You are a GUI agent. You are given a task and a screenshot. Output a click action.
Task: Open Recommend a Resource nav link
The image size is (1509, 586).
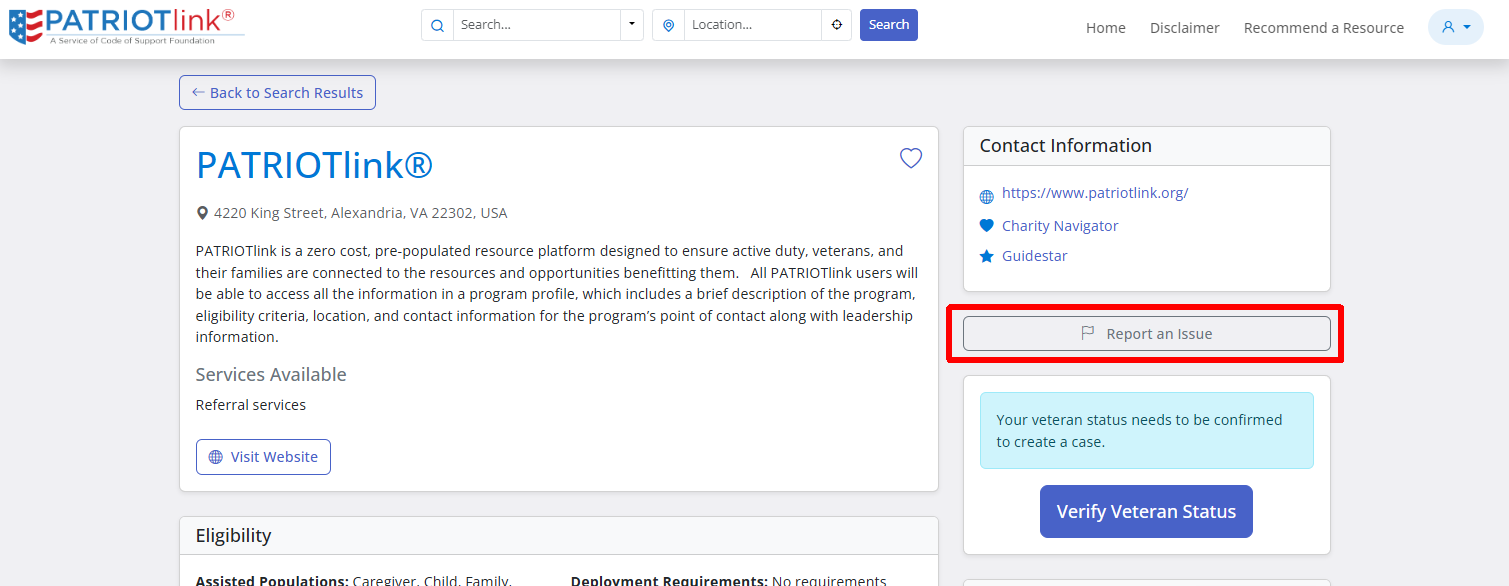click(1324, 28)
